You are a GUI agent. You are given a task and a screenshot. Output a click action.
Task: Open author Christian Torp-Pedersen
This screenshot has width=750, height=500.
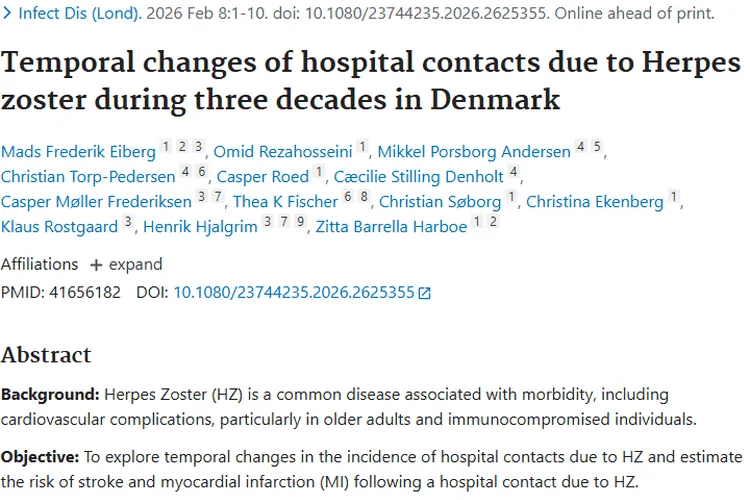click(88, 177)
